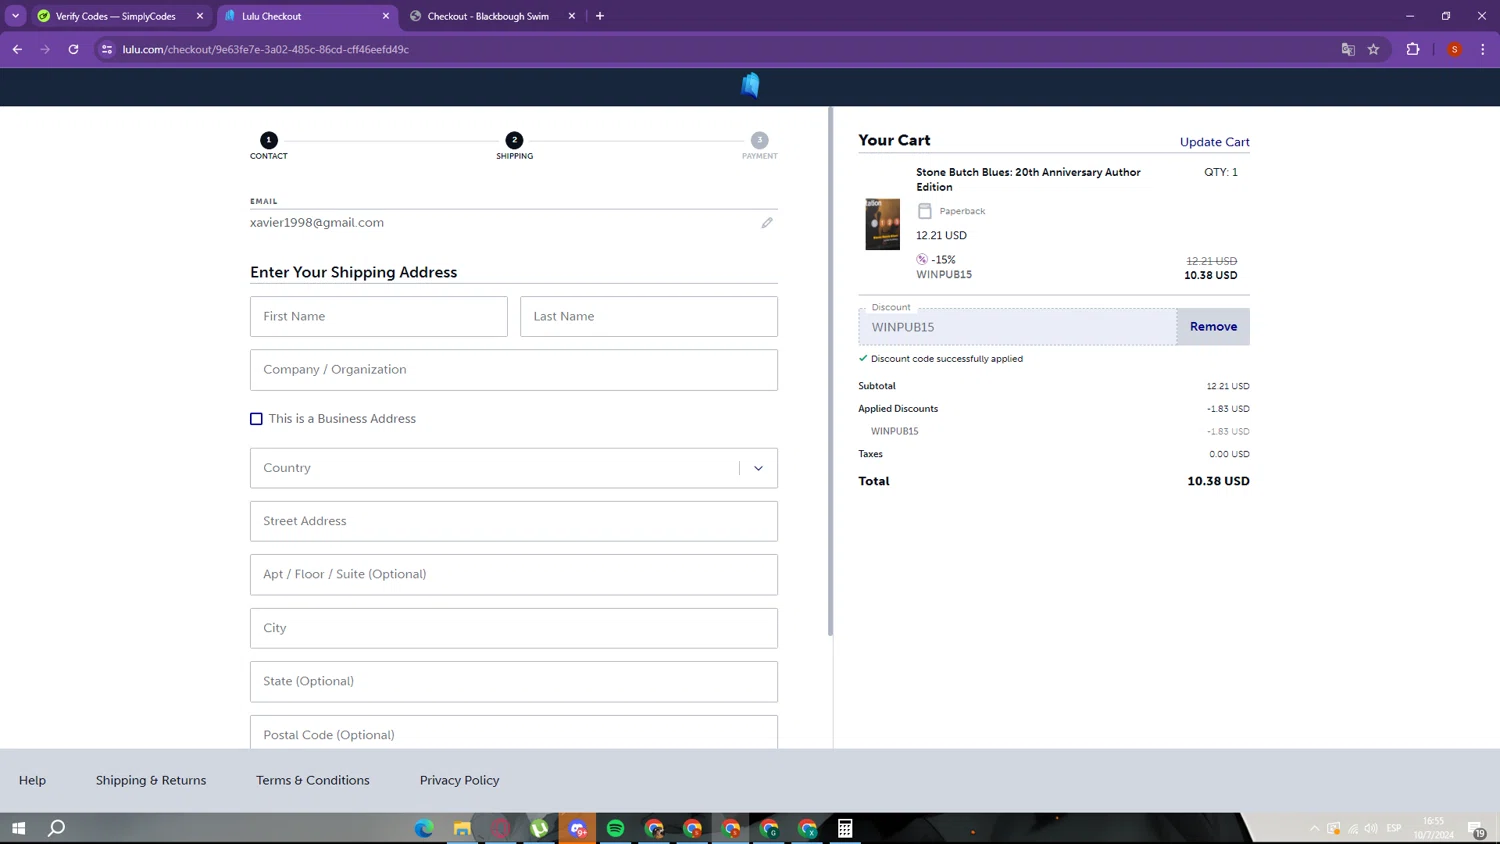This screenshot has width=1500, height=844.
Task: Open the Help footer link
Action: tap(32, 780)
